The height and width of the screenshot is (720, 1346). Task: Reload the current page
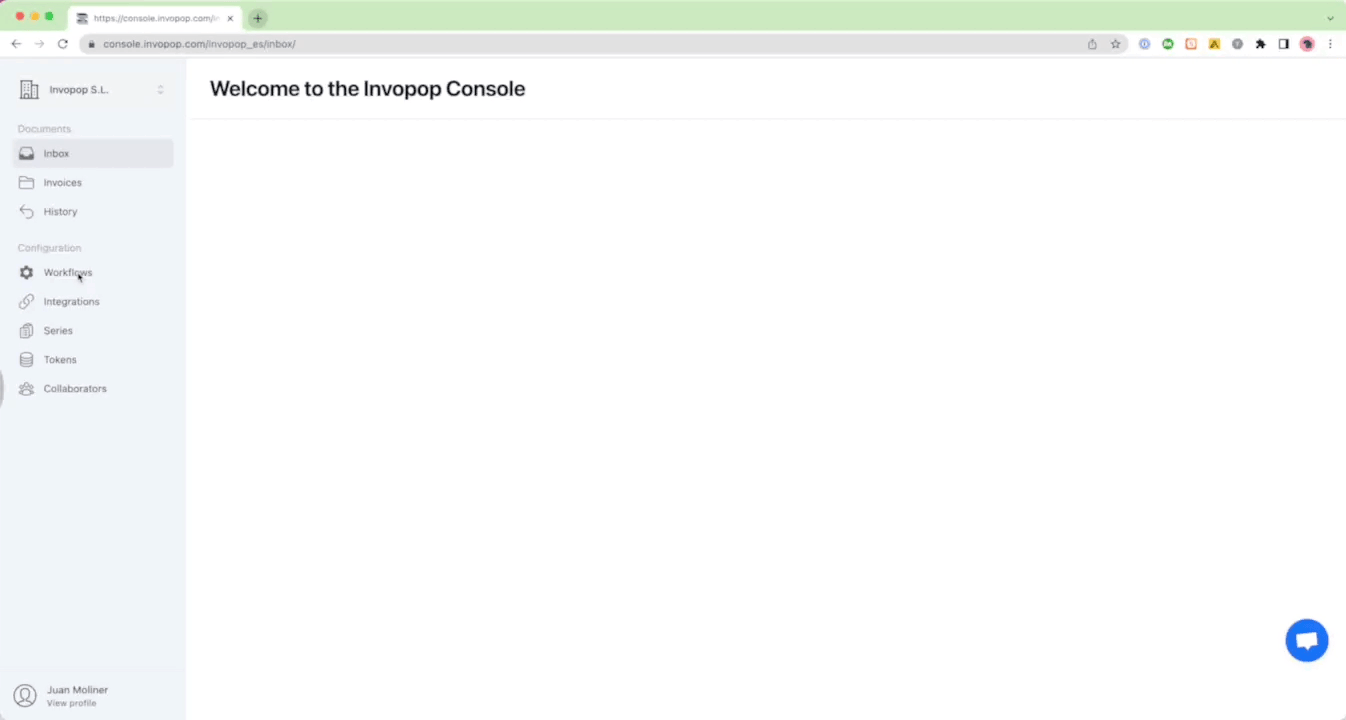[63, 44]
